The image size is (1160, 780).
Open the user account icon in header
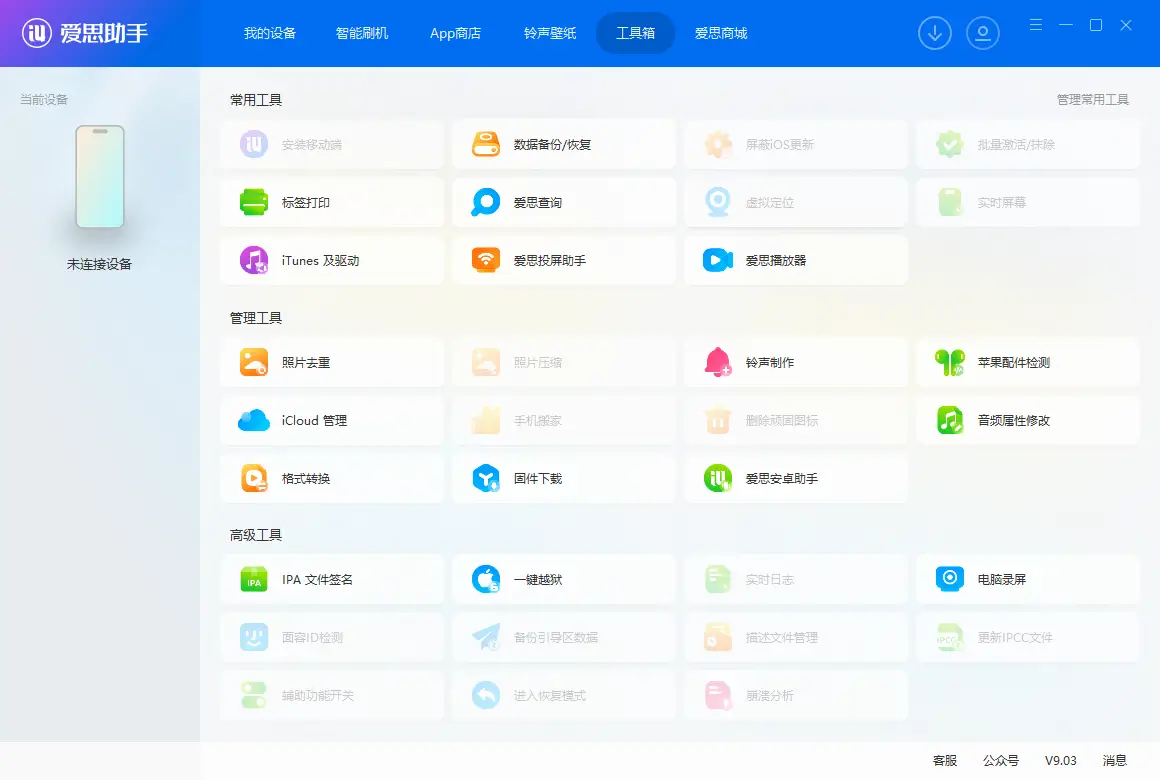tap(983, 33)
